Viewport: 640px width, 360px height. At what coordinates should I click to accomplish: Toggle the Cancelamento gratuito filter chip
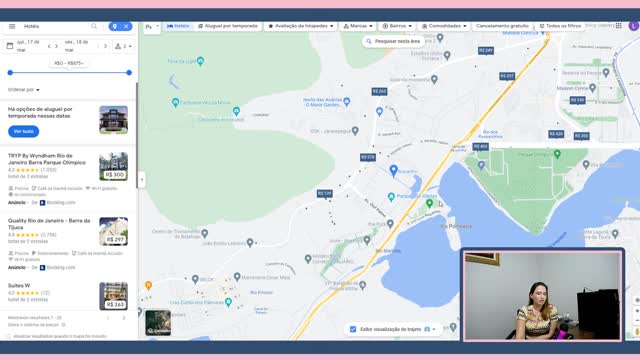tap(502, 26)
